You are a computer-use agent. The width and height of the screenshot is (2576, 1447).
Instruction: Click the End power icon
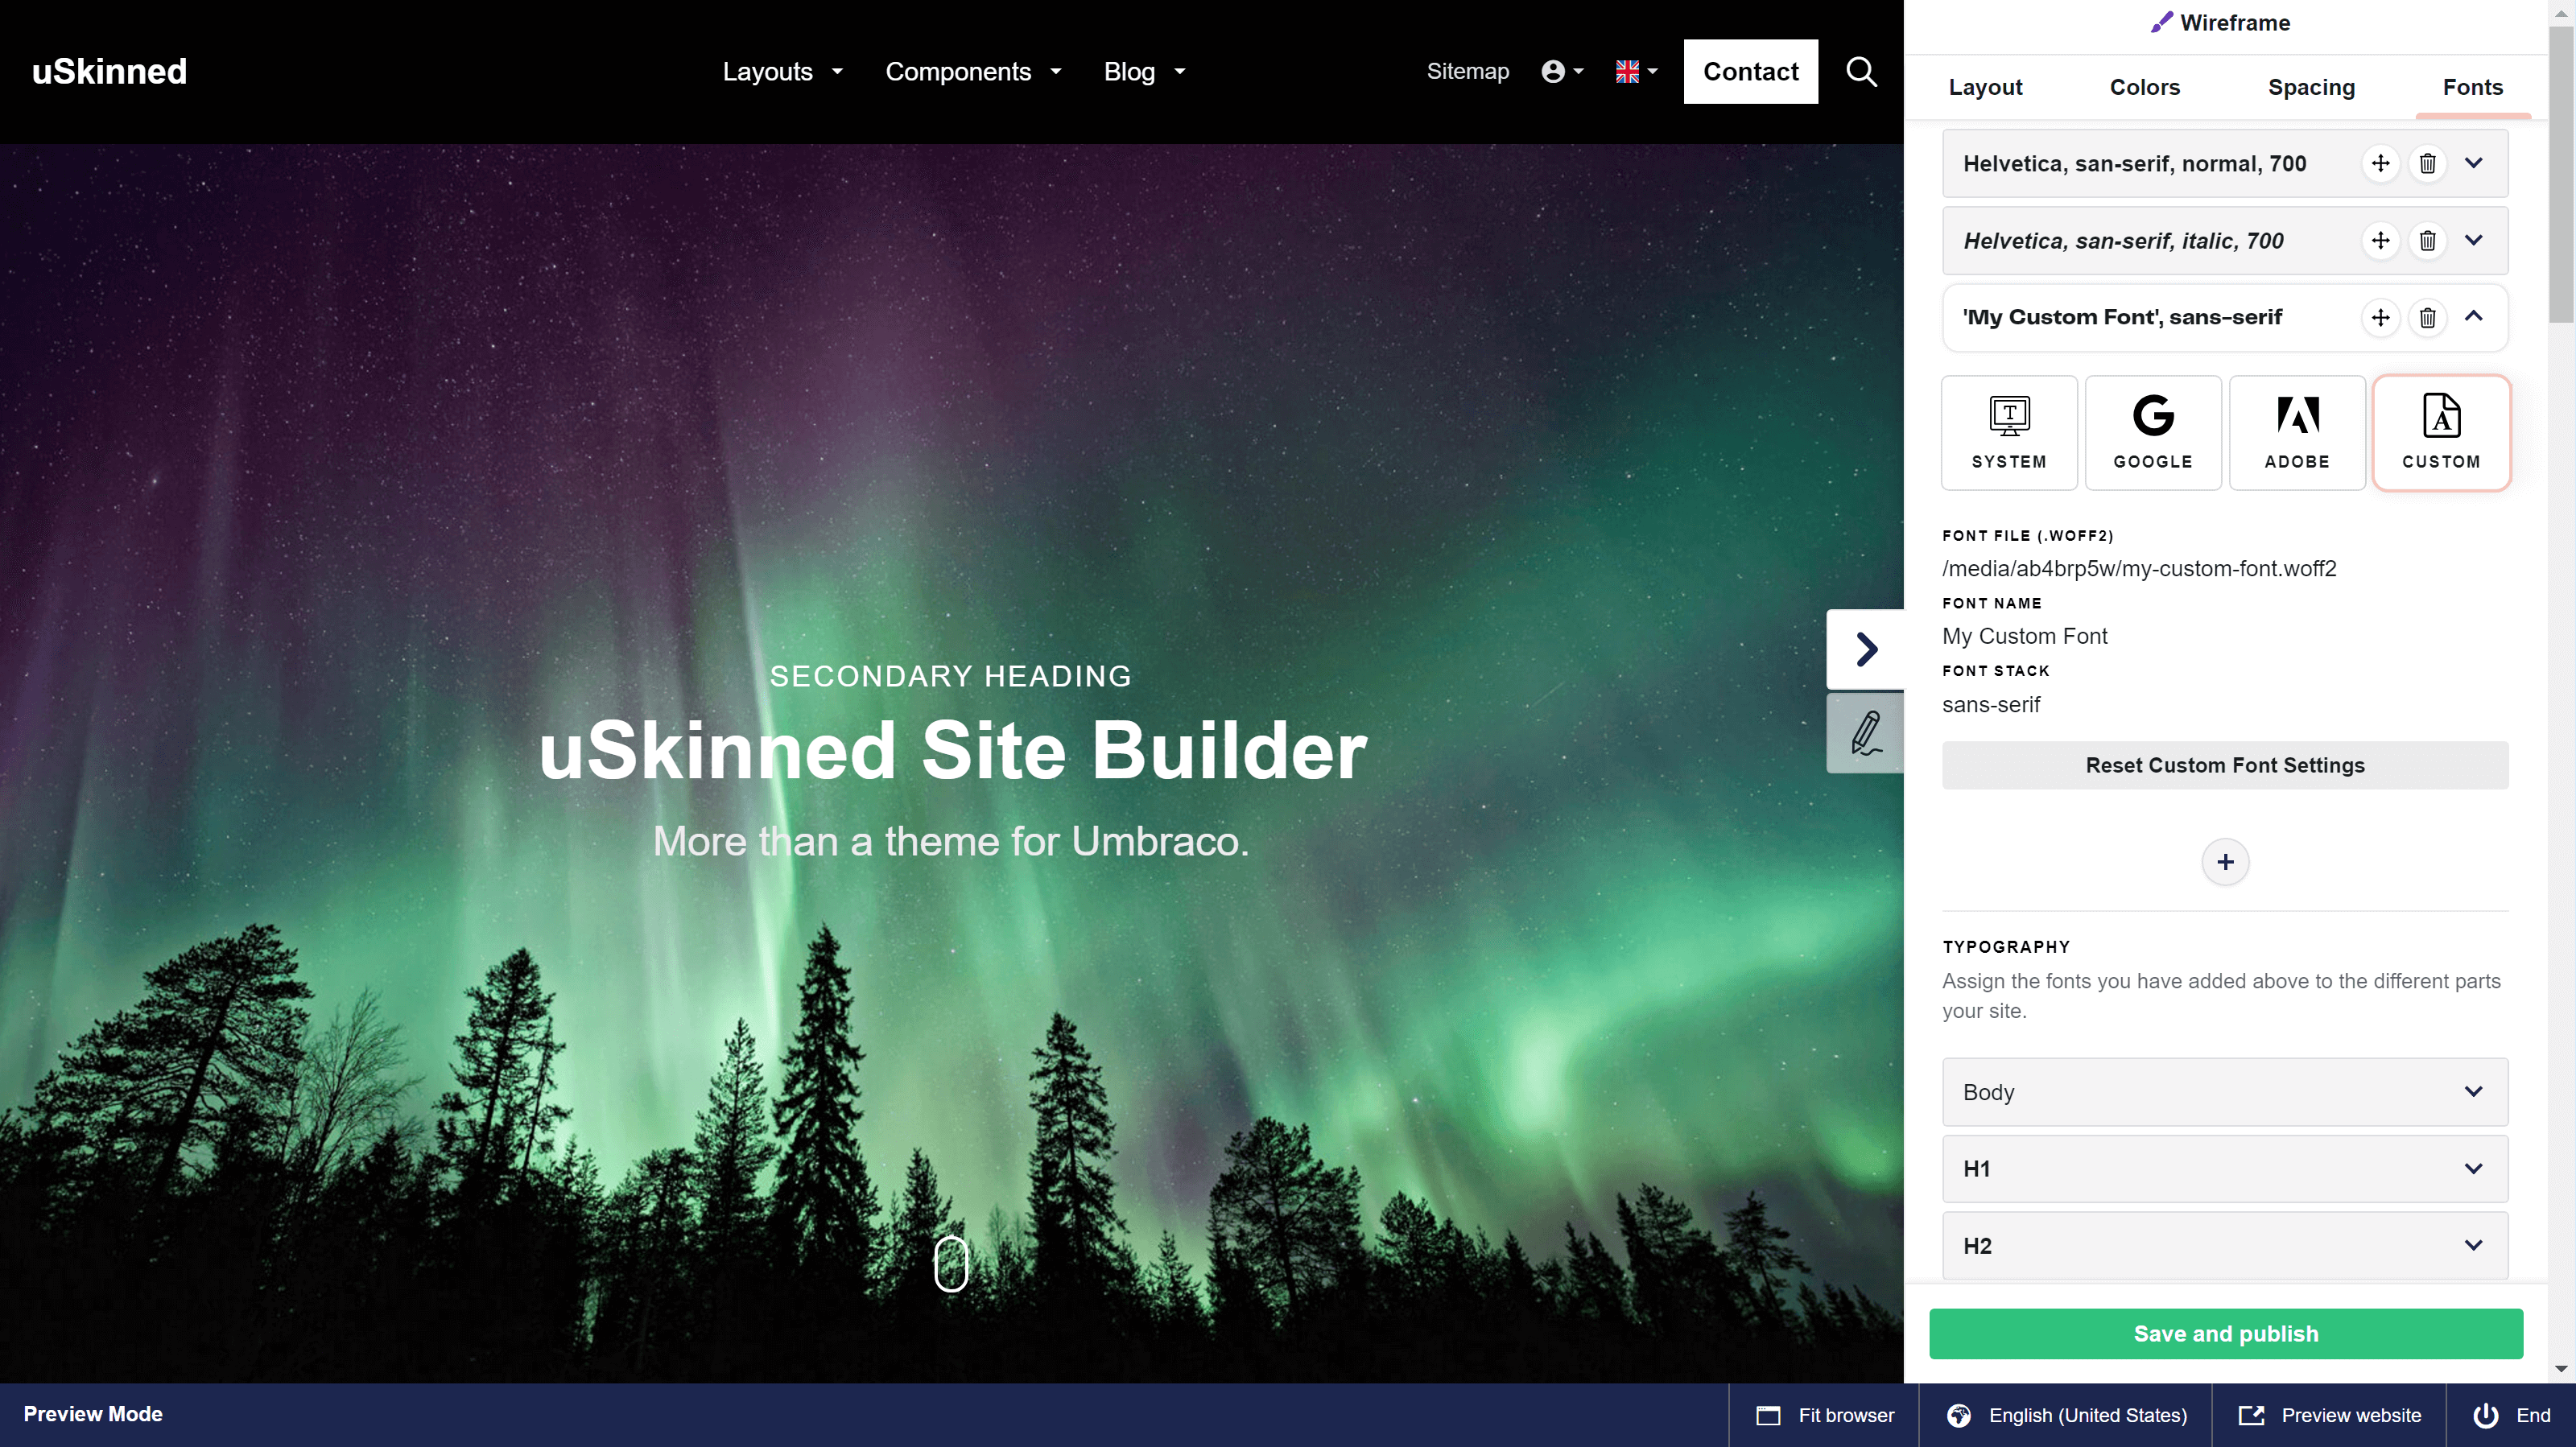pyautogui.click(x=2485, y=1415)
